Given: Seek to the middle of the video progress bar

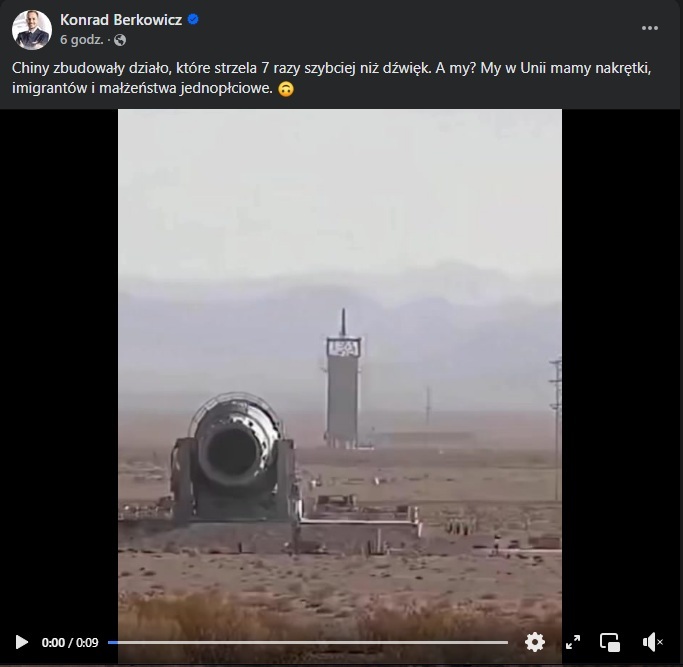Looking at the screenshot, I should [308, 642].
